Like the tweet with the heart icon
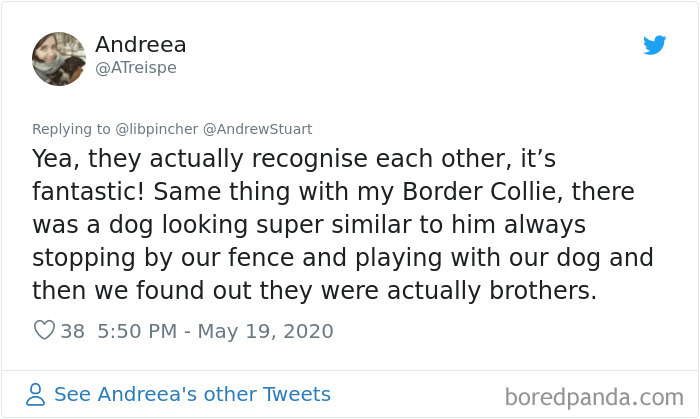 44,331
